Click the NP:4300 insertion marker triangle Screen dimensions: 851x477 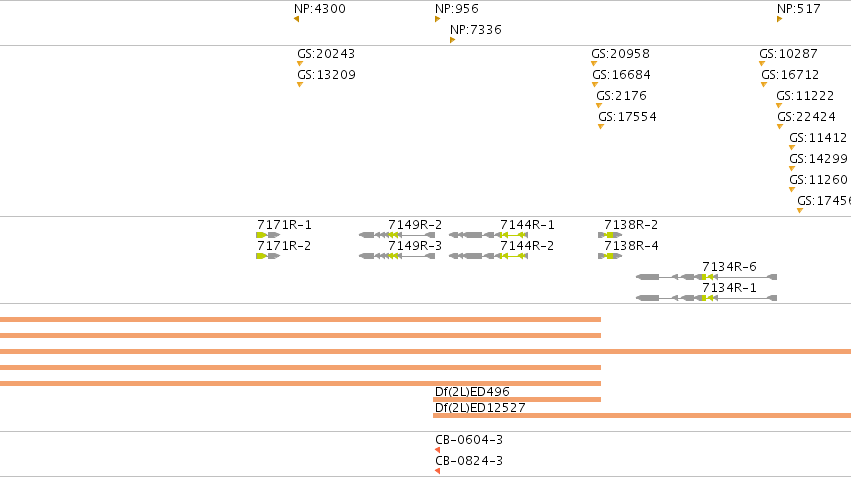[x=296, y=19]
